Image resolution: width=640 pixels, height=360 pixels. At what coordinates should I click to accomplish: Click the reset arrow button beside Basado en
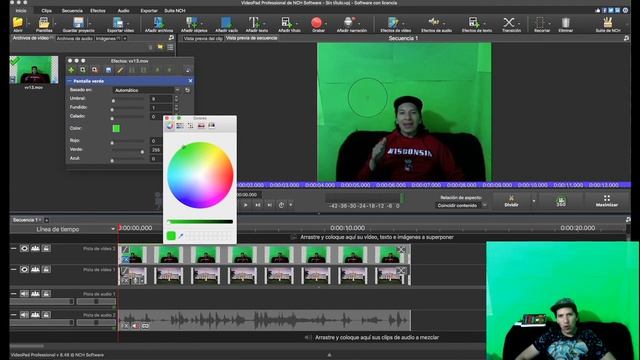[187, 90]
